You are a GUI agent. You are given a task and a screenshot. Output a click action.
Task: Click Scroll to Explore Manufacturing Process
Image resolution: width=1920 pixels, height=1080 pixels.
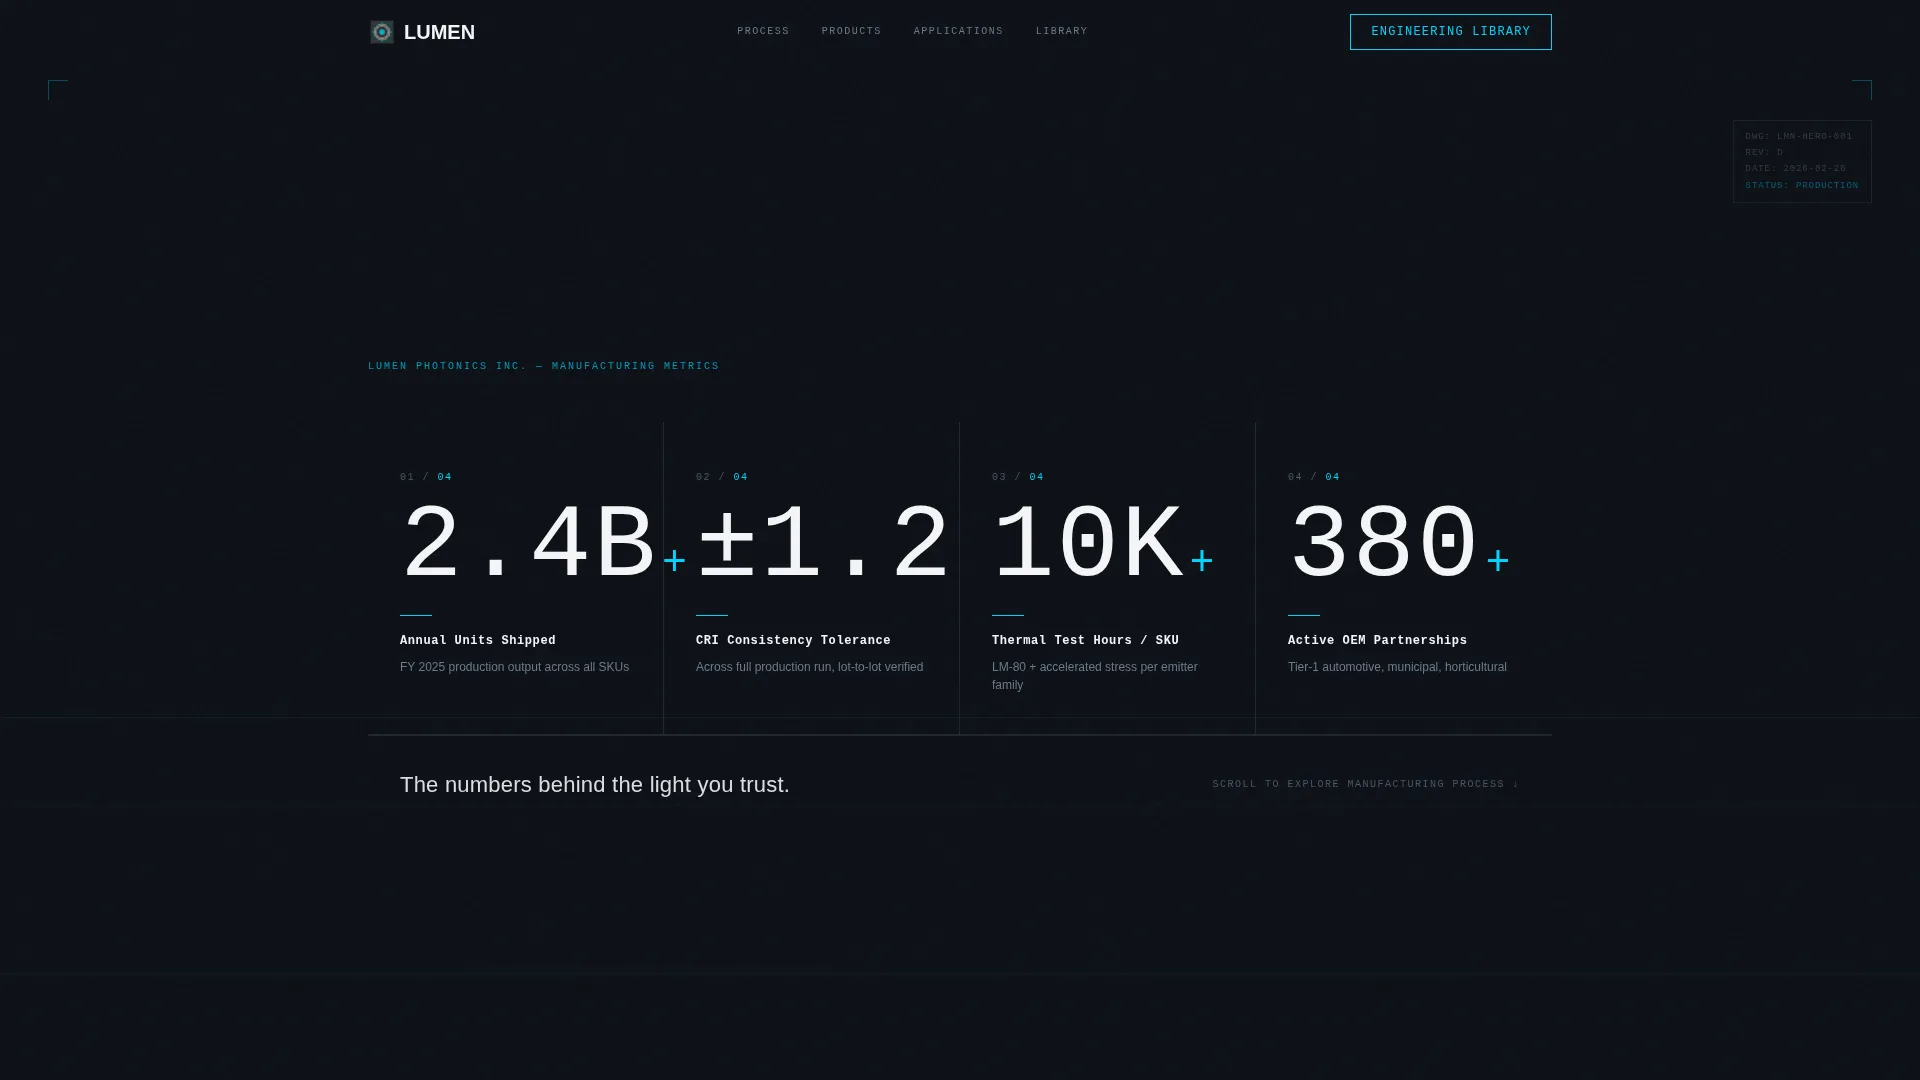(1365, 784)
